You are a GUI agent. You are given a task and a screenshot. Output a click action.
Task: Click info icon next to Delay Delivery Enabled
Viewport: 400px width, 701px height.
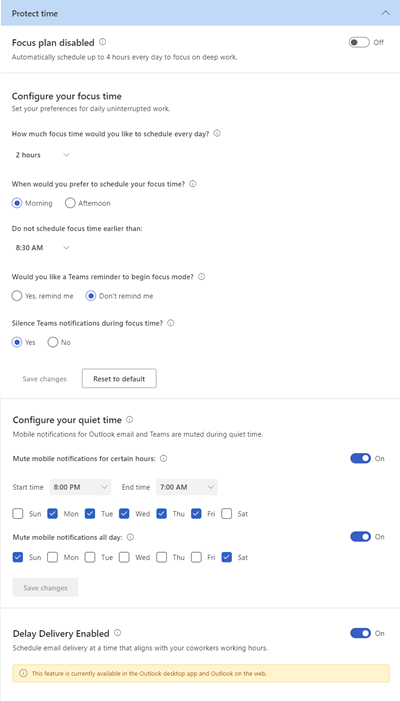[x=117, y=633]
